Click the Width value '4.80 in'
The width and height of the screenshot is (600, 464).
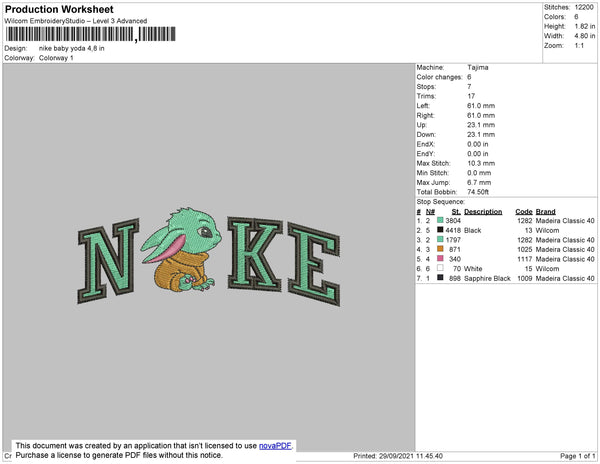tap(585, 36)
